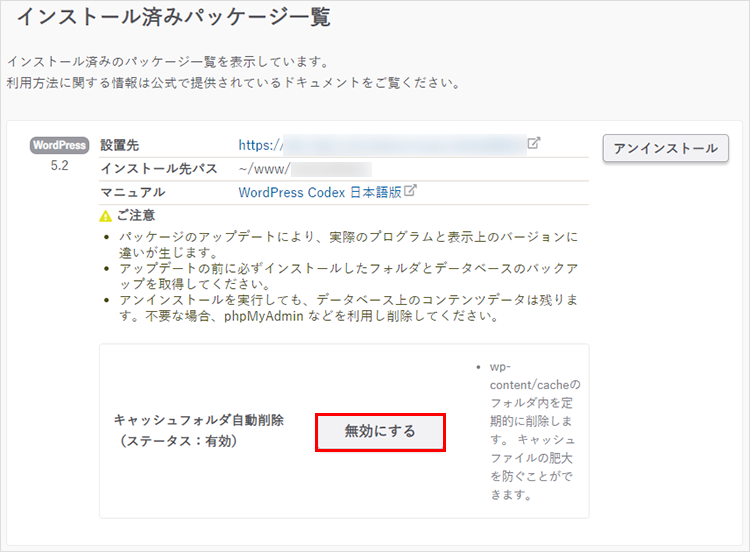
Task: Click the ご注意 notice heading
Action: tap(135, 216)
